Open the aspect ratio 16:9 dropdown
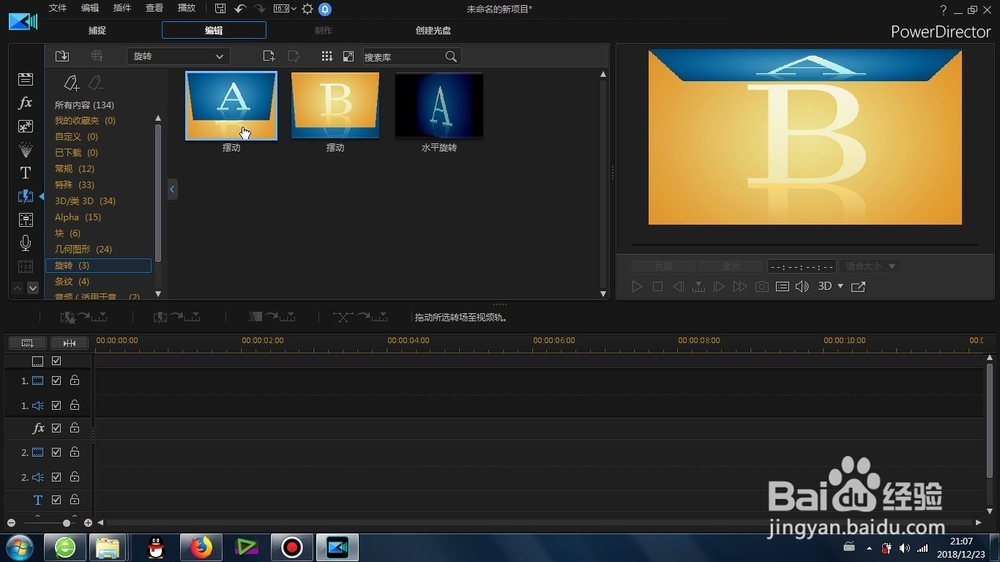This screenshot has width=1000, height=562. (285, 9)
